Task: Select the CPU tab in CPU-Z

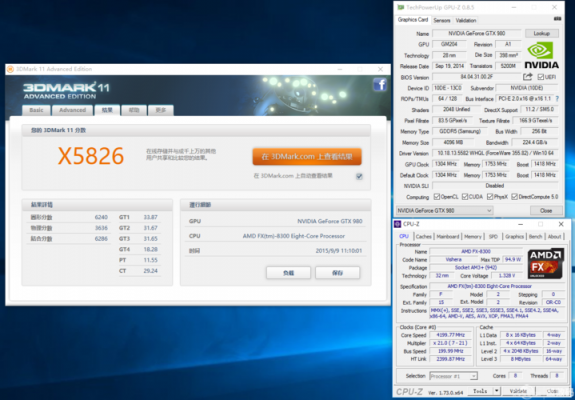Action: coord(404,236)
